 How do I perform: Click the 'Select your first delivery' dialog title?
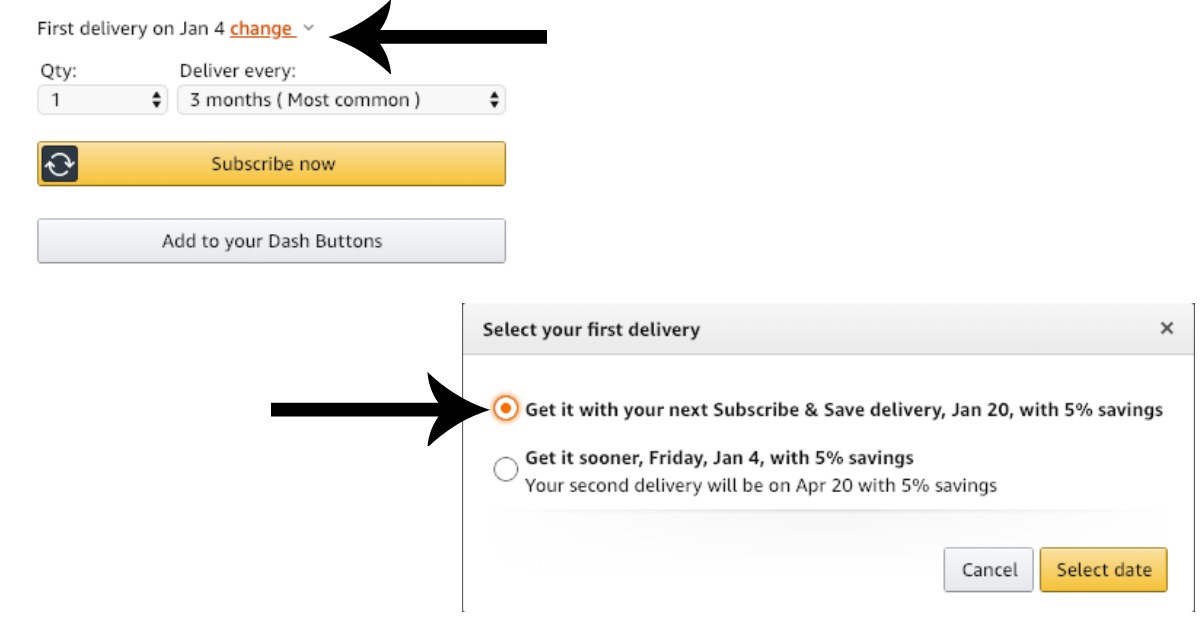pos(591,329)
